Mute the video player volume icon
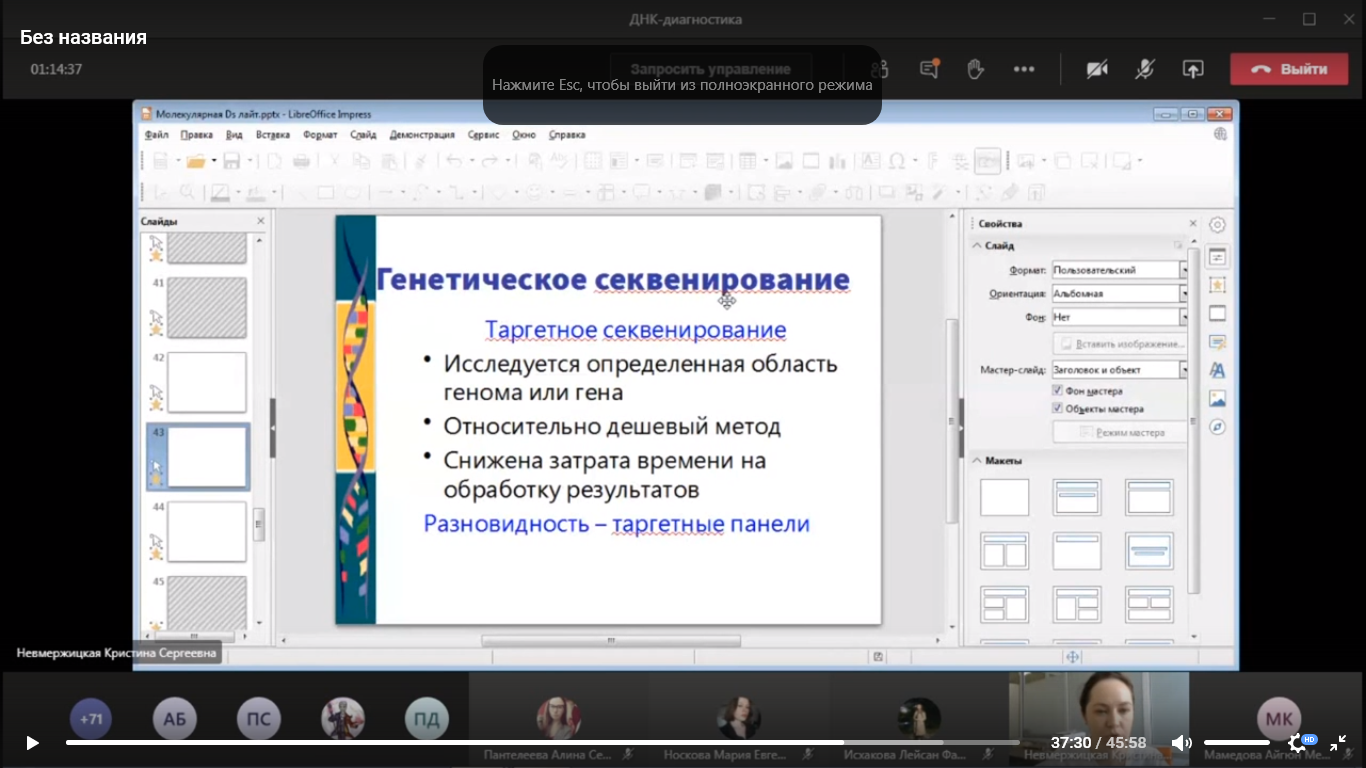The width and height of the screenshot is (1366, 768). (x=1181, y=743)
